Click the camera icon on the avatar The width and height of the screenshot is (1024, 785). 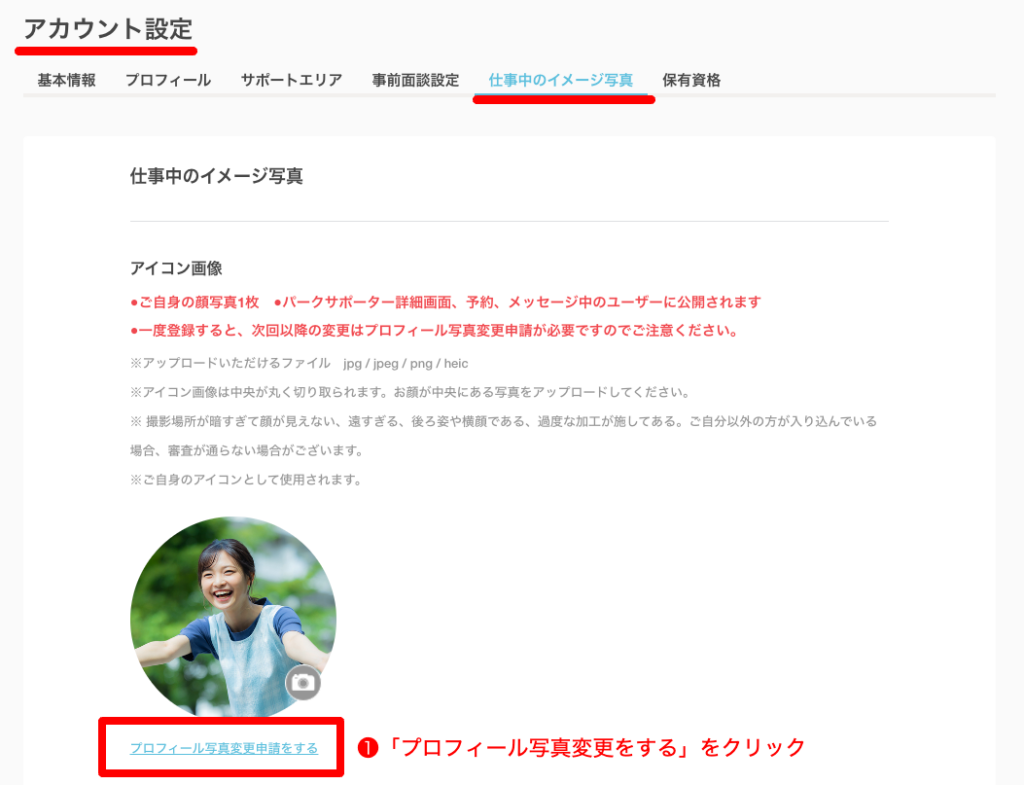click(x=303, y=683)
